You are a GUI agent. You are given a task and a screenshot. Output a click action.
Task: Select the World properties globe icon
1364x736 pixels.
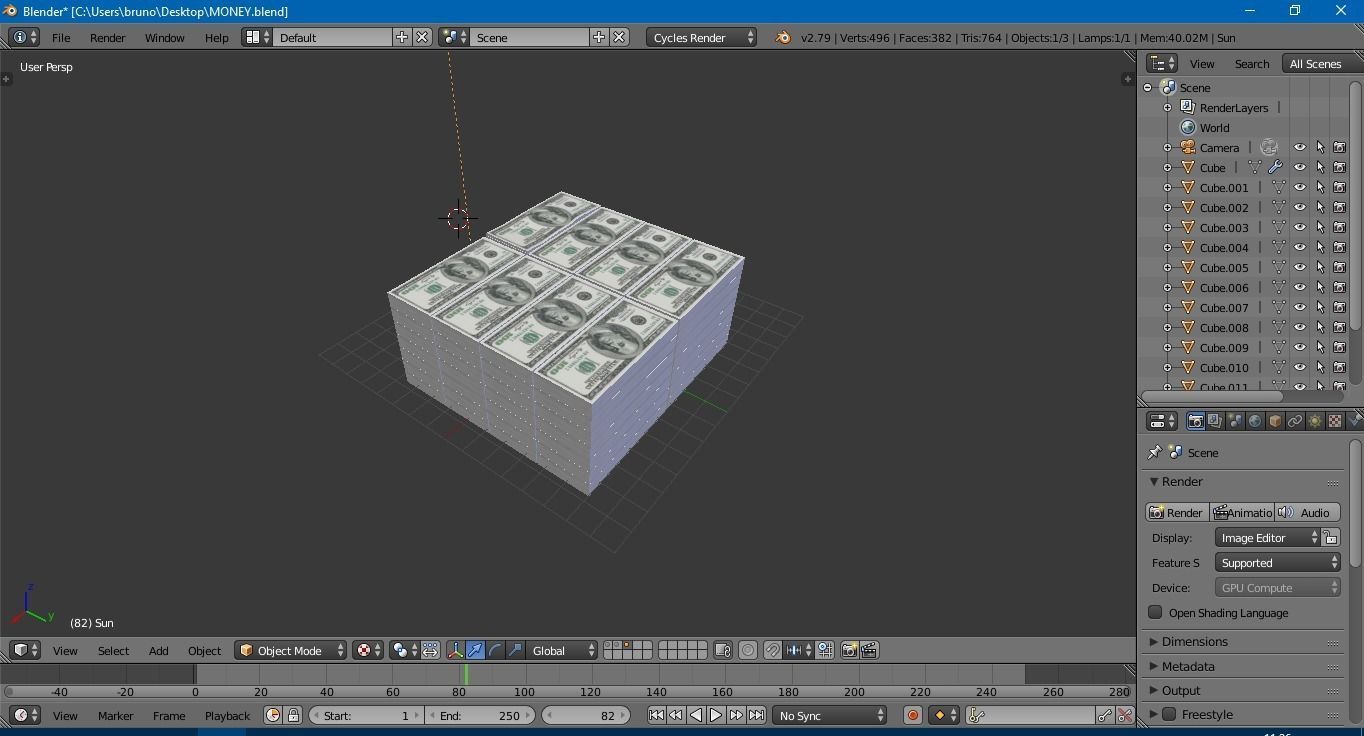click(x=1254, y=421)
